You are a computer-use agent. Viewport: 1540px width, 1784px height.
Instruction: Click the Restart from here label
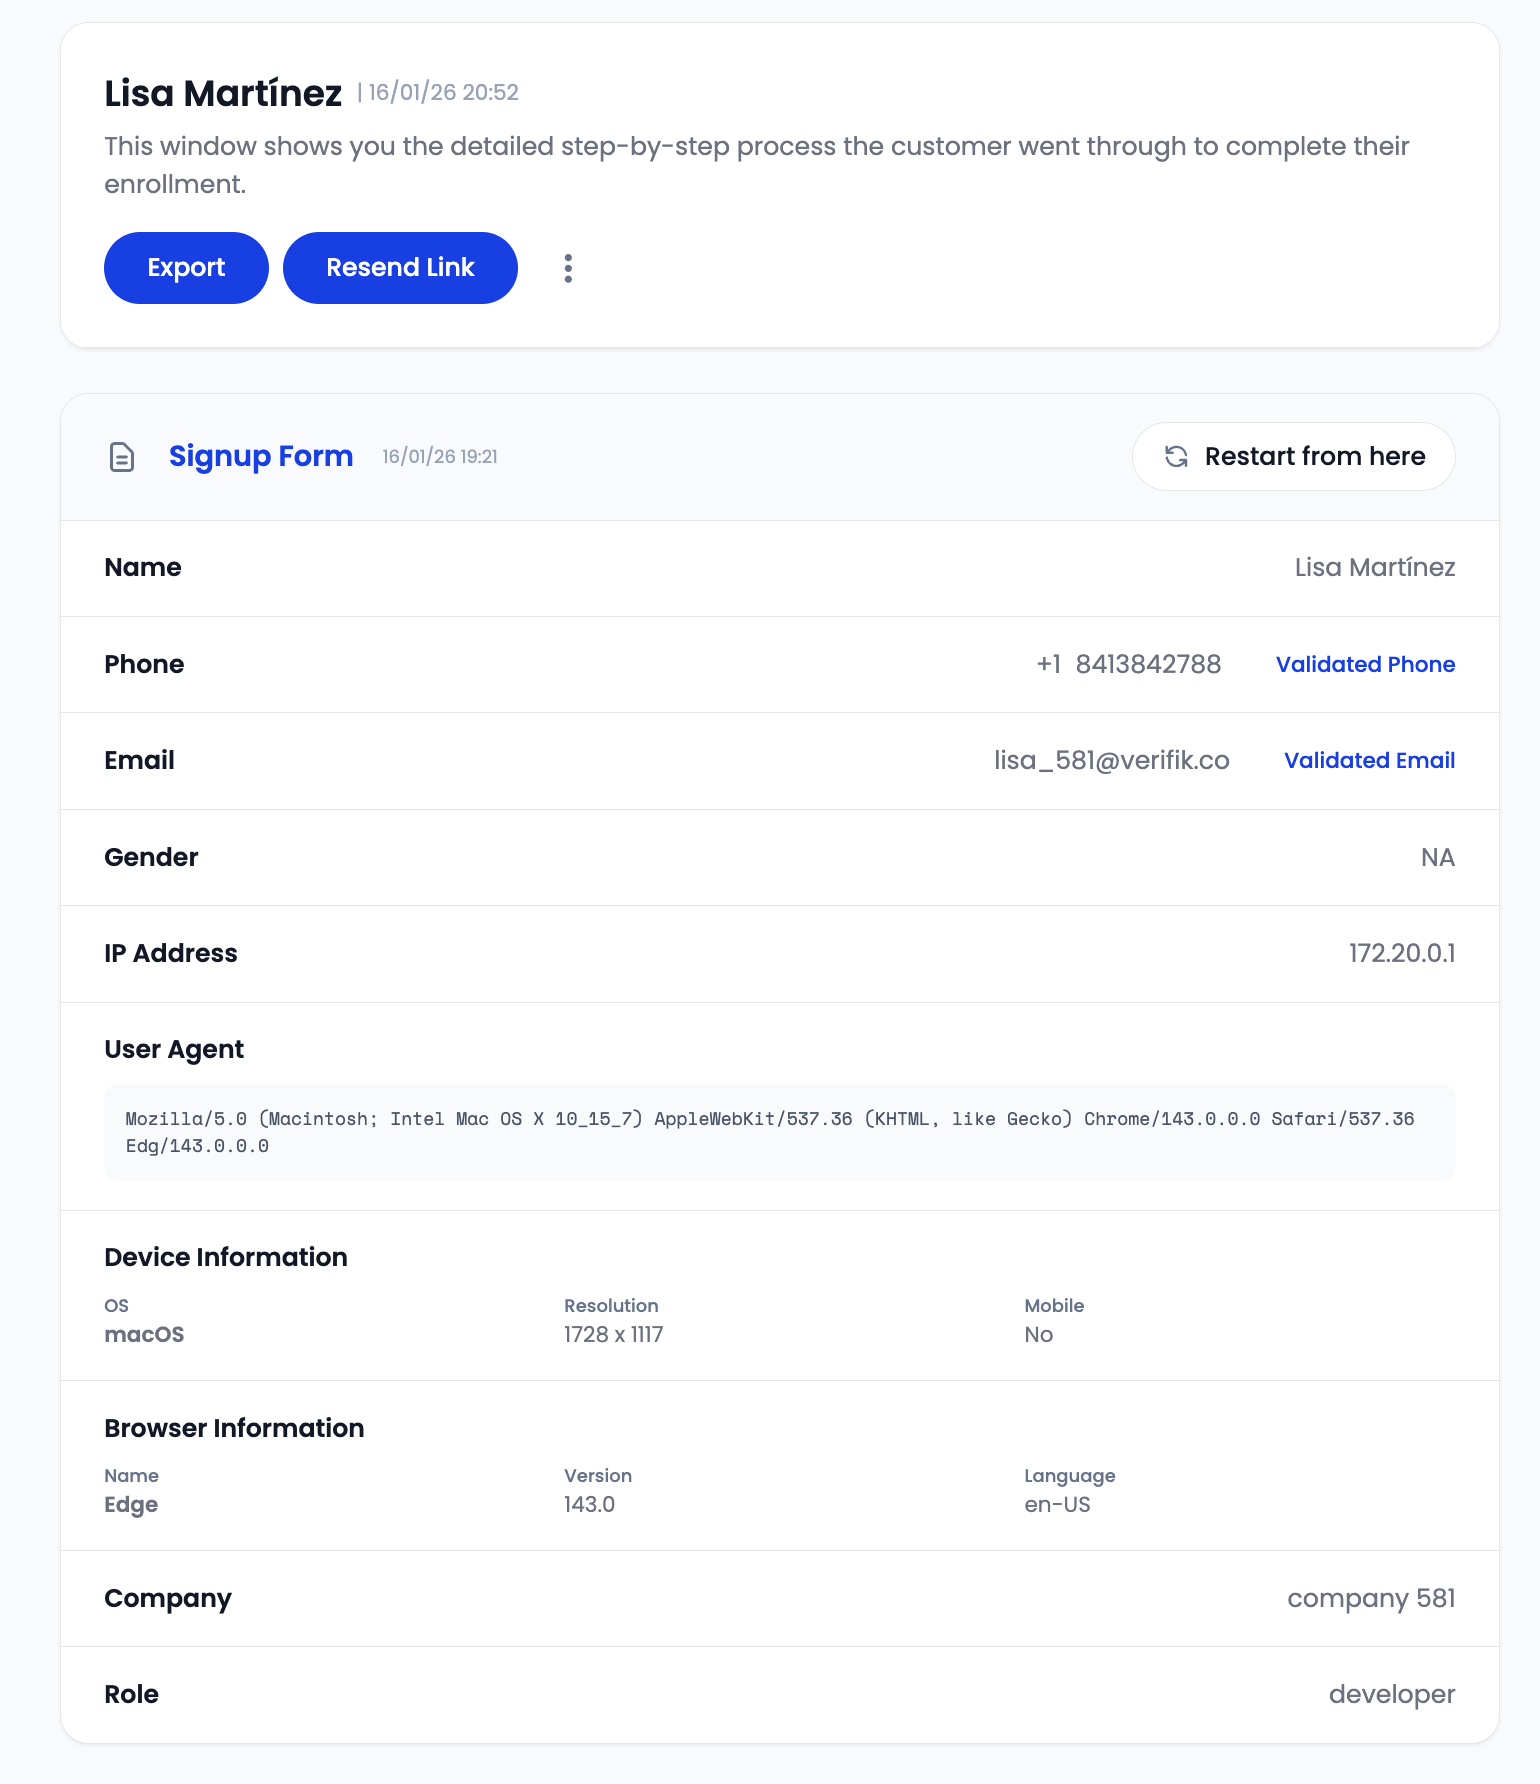click(x=1314, y=457)
